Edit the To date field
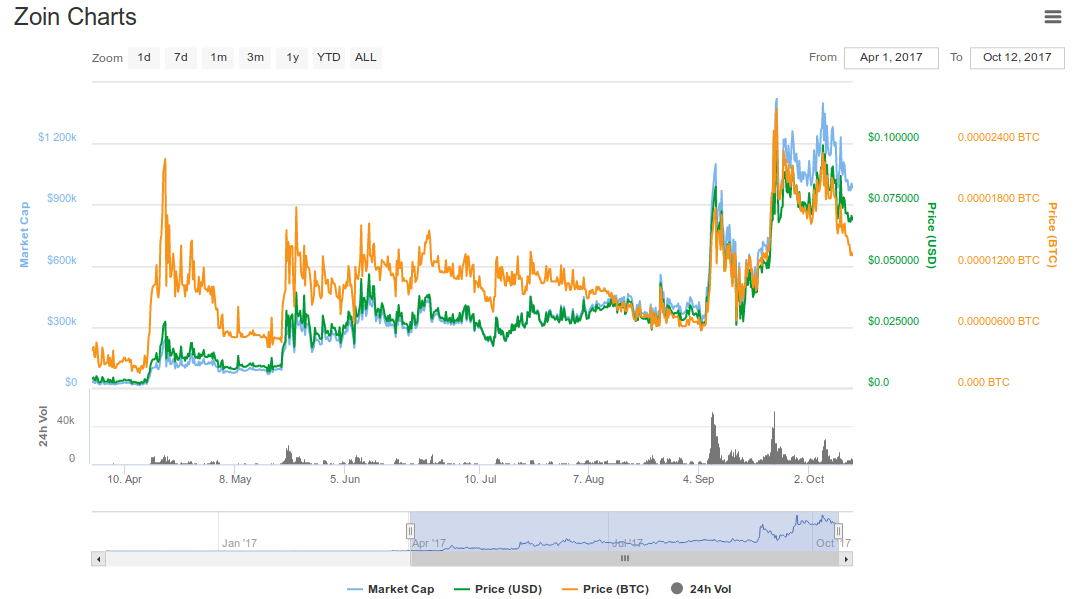Screen dimensions: 1078x599 [x=1017, y=58]
